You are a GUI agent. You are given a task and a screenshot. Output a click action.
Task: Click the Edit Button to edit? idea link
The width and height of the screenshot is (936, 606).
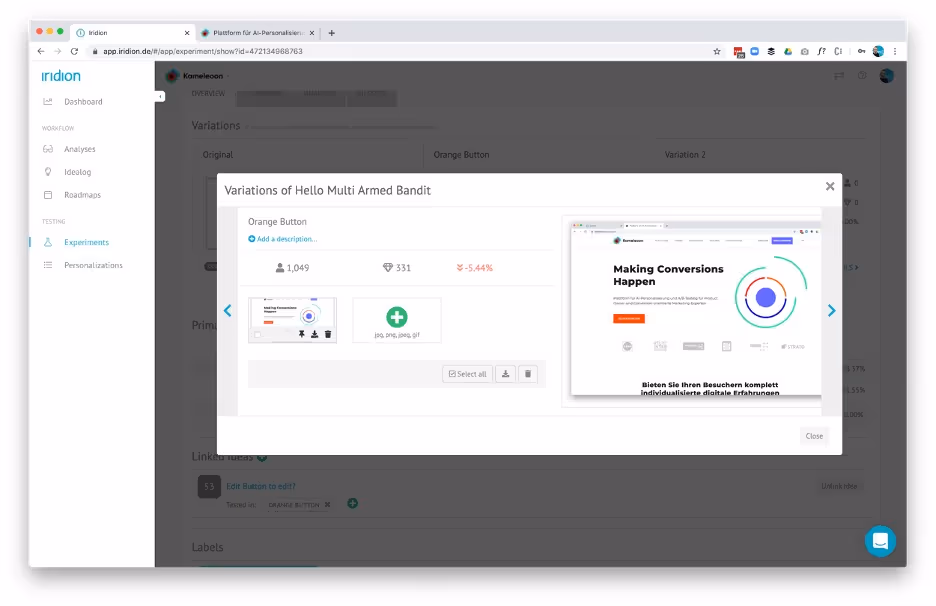coord(261,486)
